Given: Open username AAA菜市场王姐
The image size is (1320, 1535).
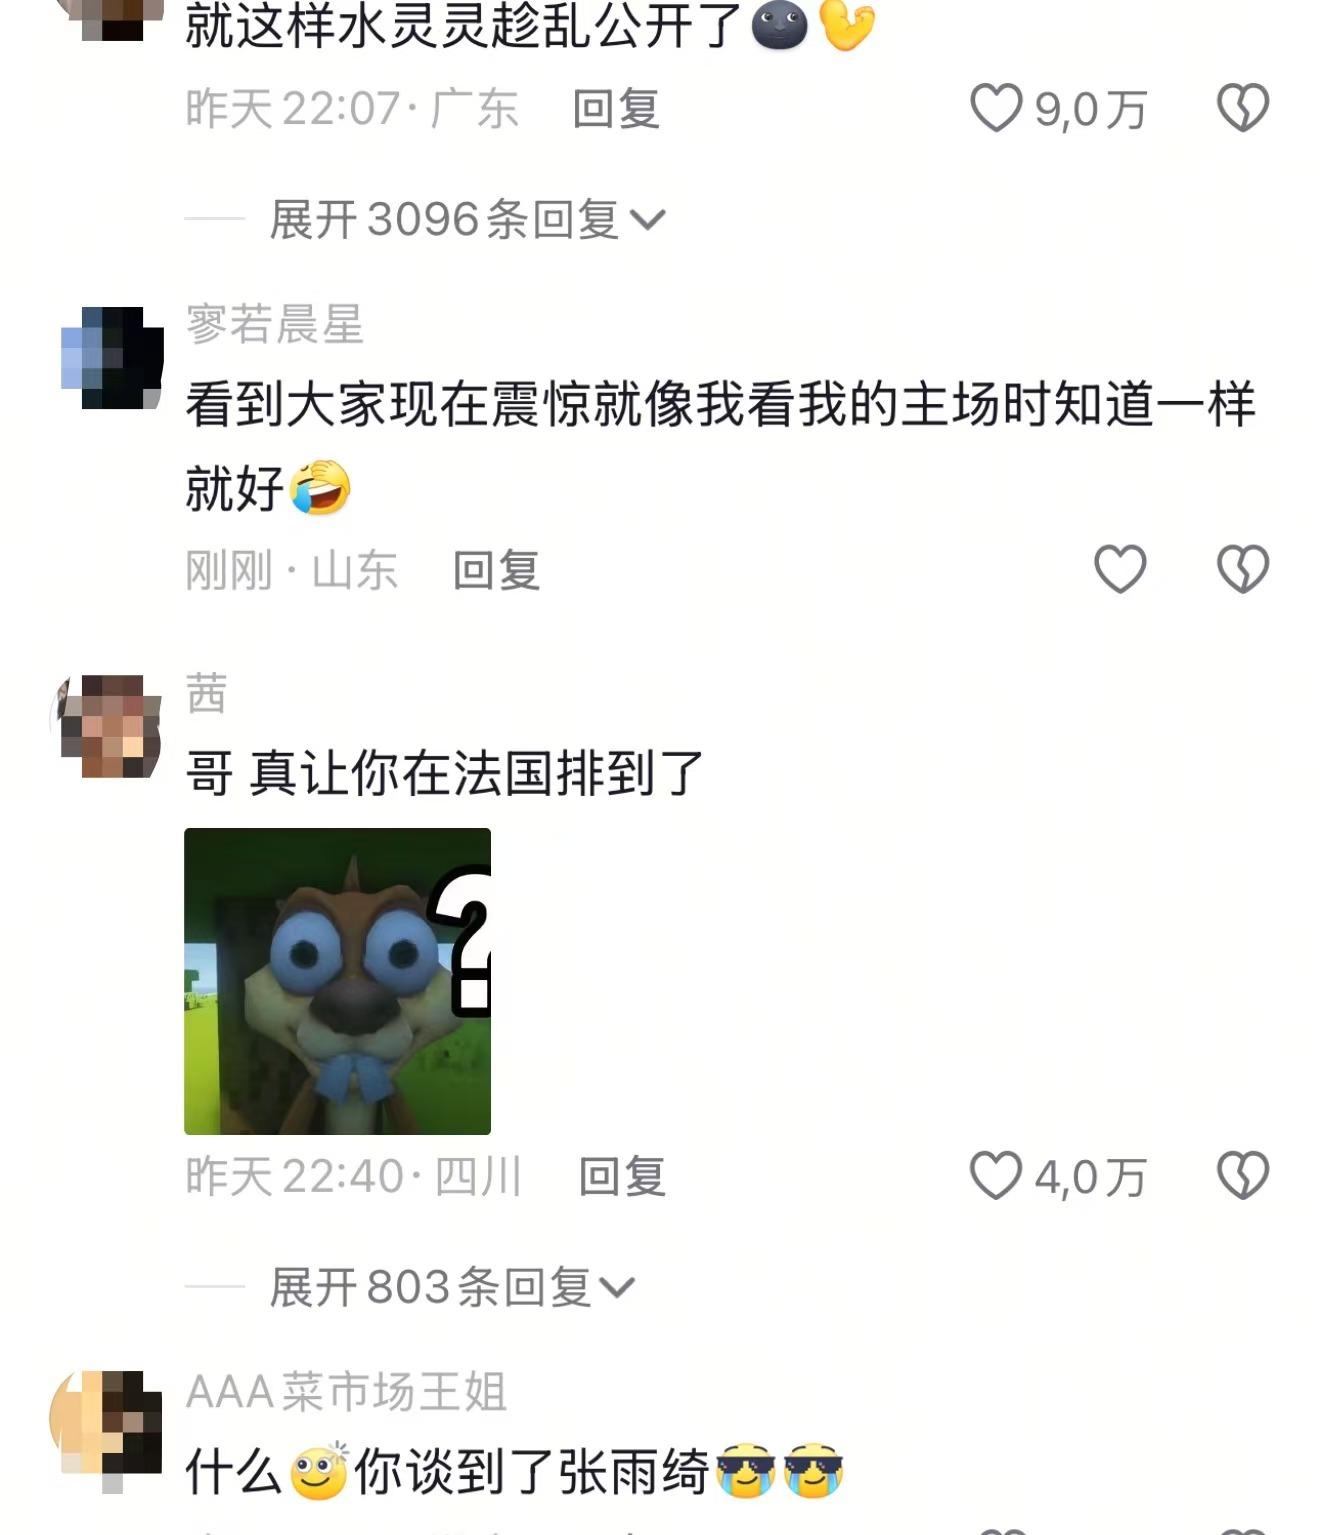Looking at the screenshot, I should [x=346, y=1391].
